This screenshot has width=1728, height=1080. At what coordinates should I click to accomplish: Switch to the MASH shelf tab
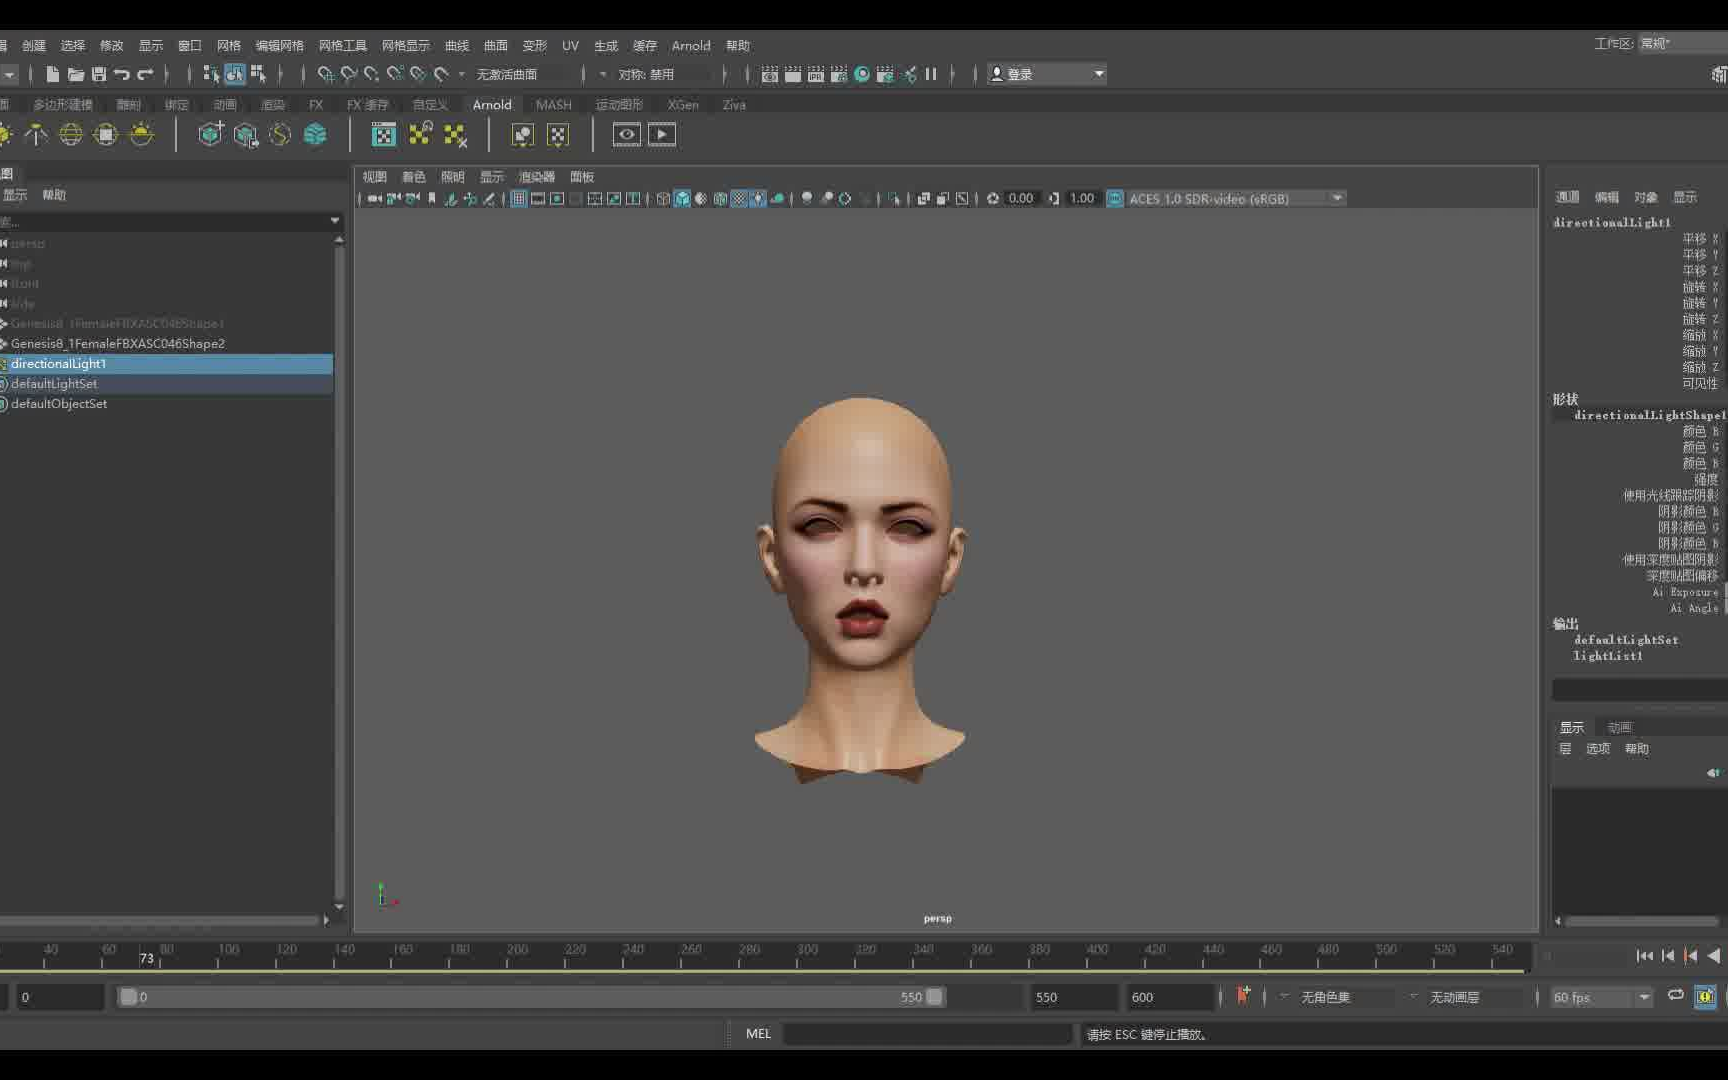coord(553,105)
